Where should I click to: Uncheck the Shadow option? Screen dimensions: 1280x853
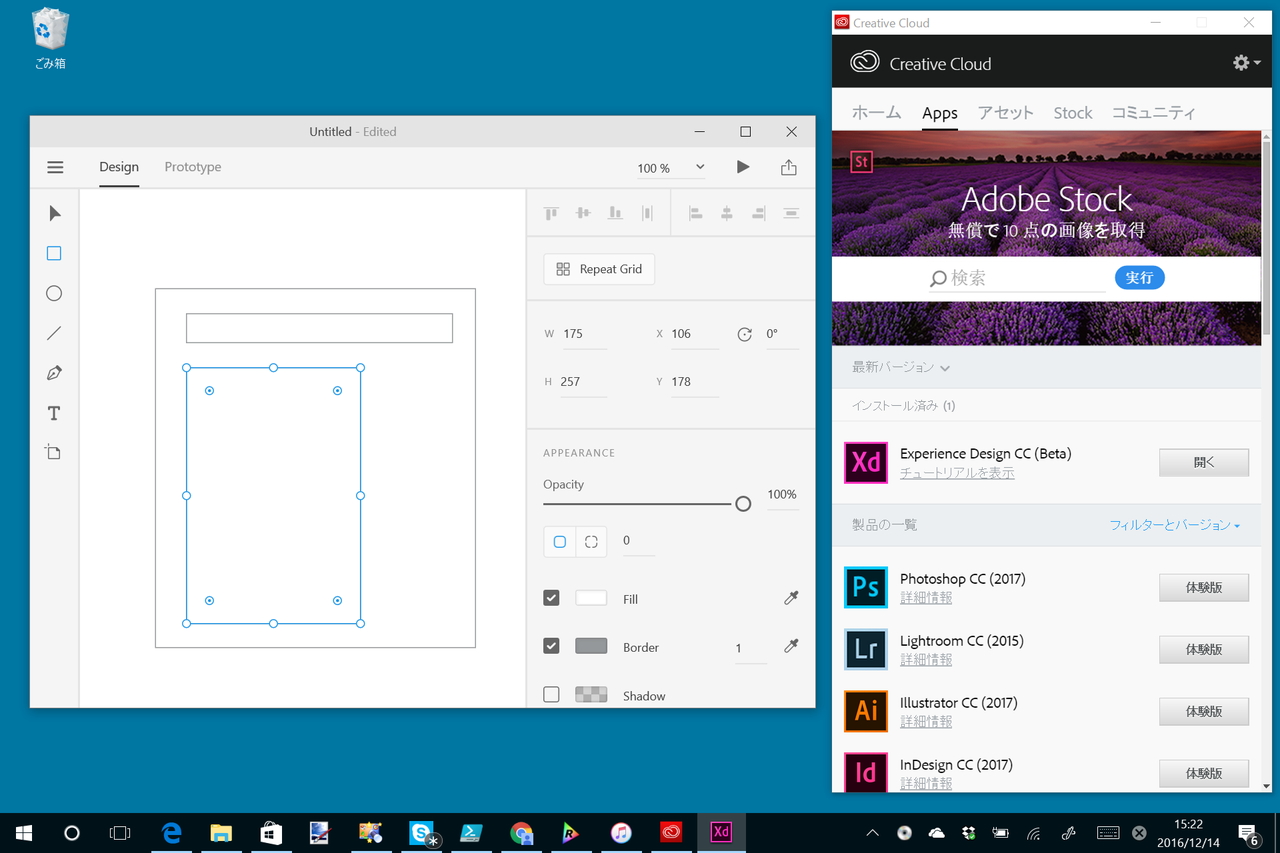[x=551, y=694]
